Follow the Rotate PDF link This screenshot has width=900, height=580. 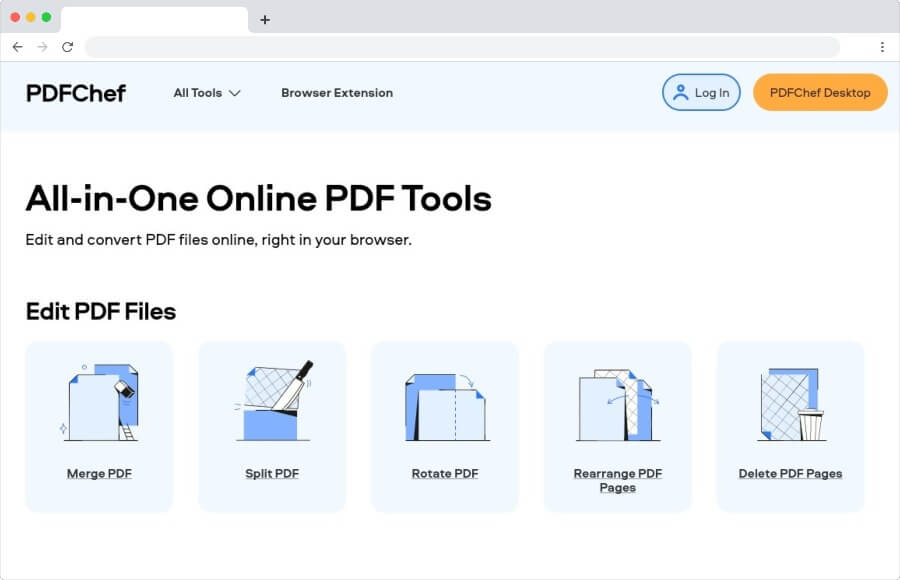445,474
